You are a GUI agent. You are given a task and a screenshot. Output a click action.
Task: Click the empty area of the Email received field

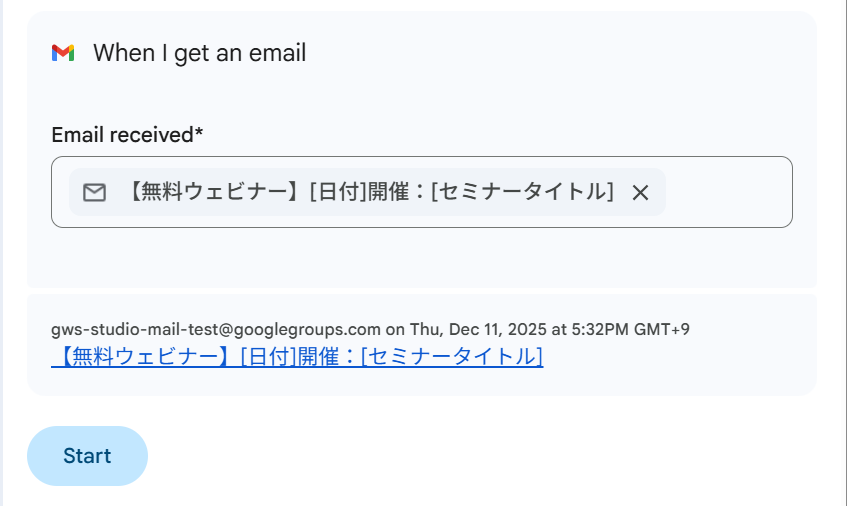pyautogui.click(x=728, y=192)
